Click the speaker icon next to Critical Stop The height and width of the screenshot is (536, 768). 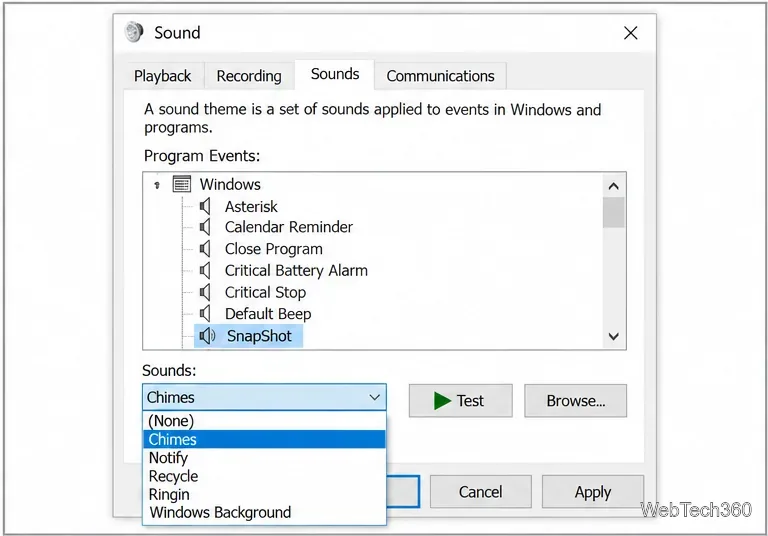(205, 292)
